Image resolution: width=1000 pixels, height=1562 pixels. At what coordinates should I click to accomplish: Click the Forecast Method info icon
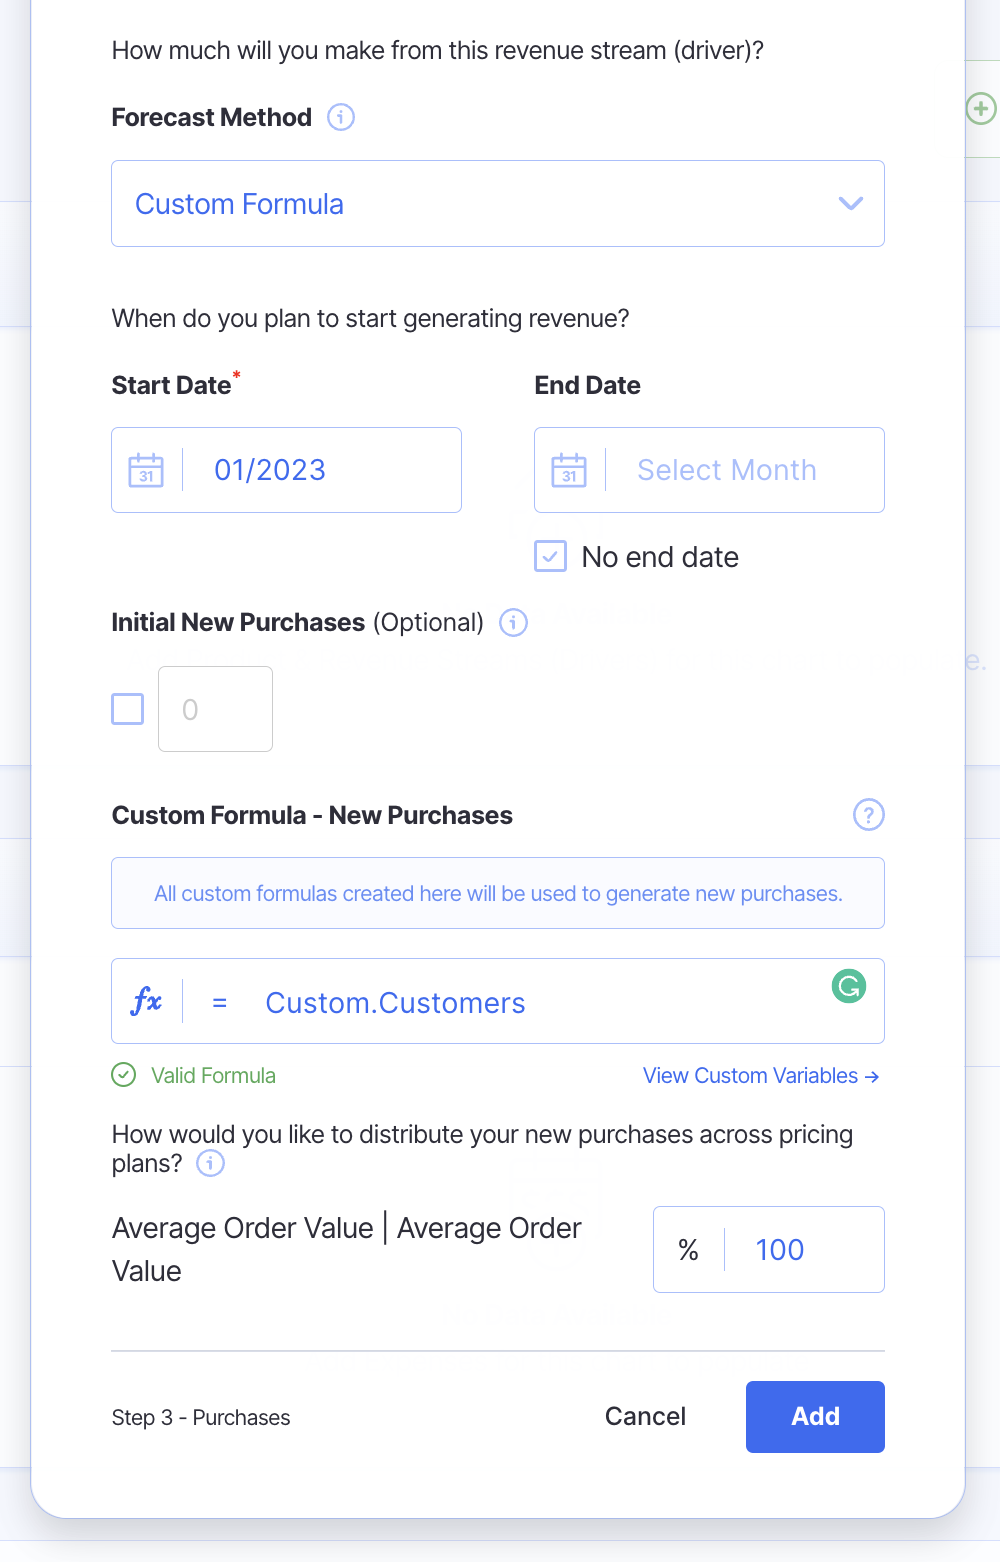[x=341, y=117]
